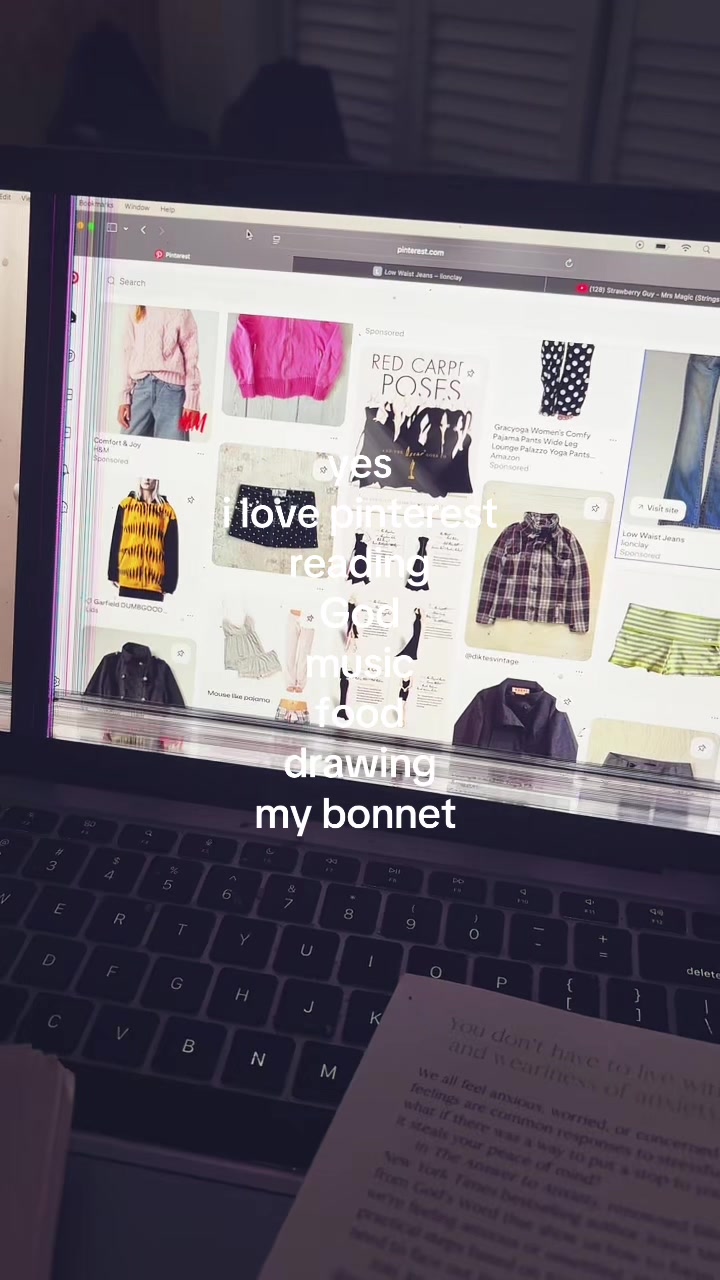Screen dimensions: 720x1280
Task: Click the Safari forward arrow
Action: [161, 231]
